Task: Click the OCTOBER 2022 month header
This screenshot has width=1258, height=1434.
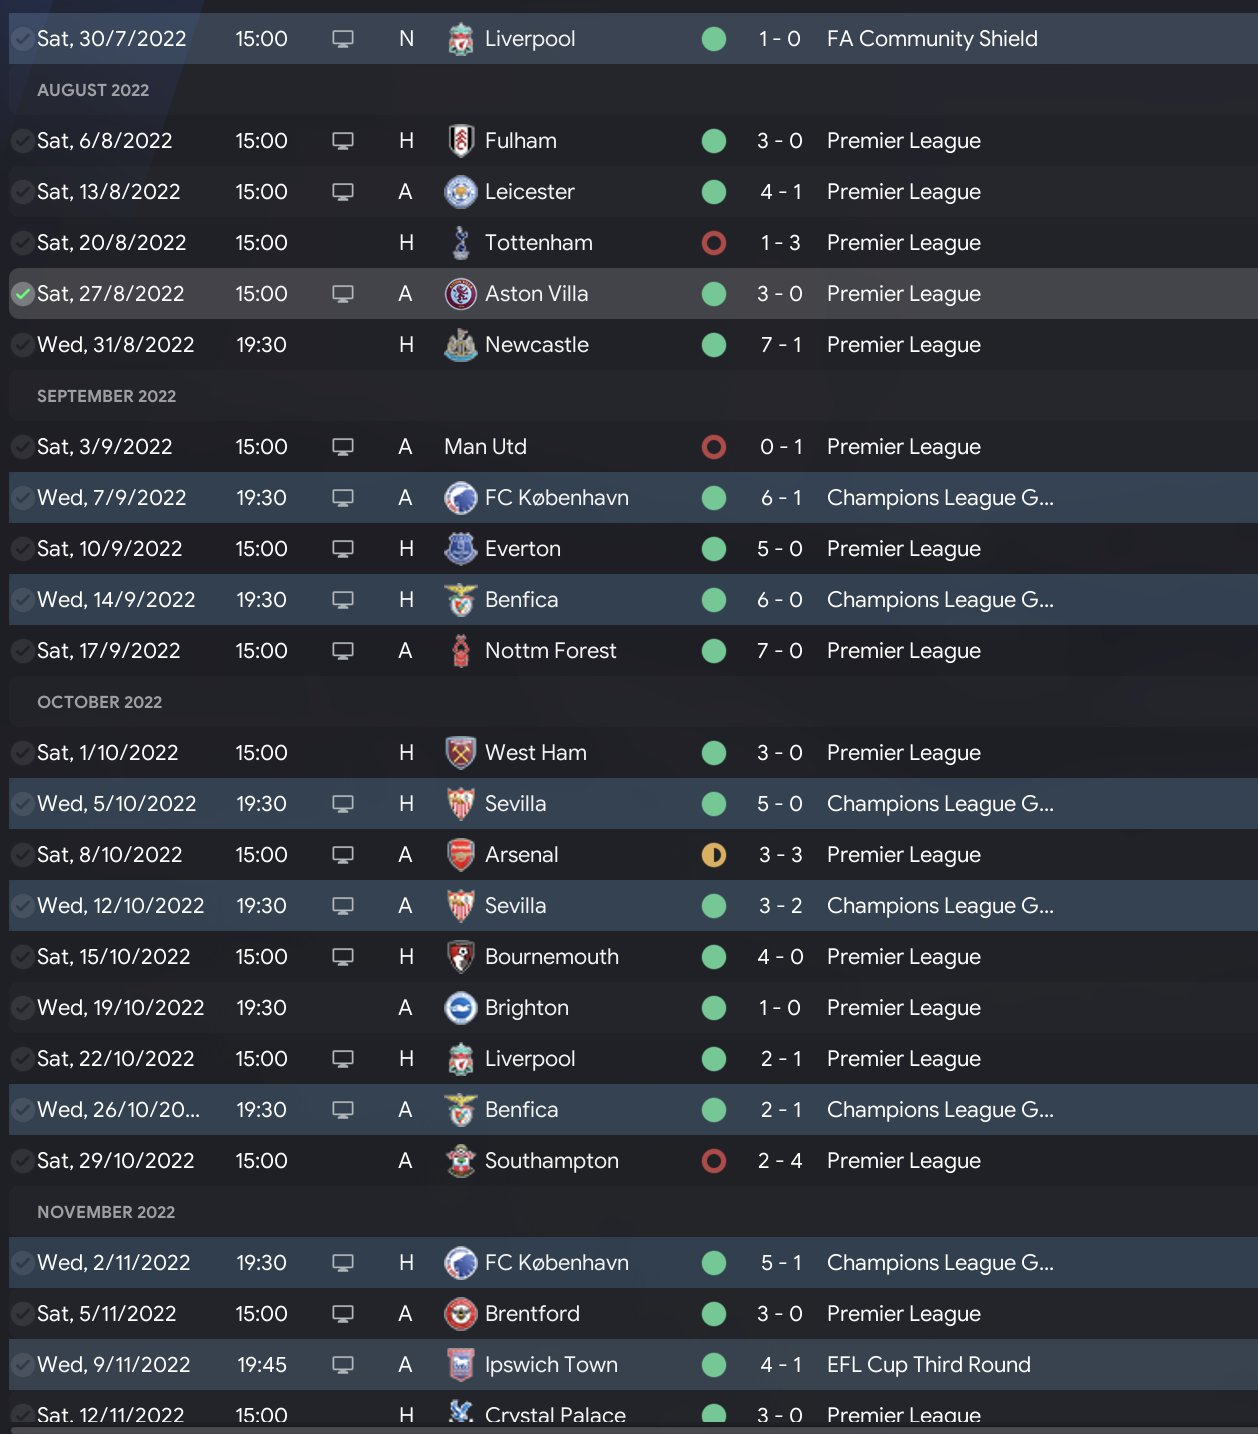Action: click(99, 702)
